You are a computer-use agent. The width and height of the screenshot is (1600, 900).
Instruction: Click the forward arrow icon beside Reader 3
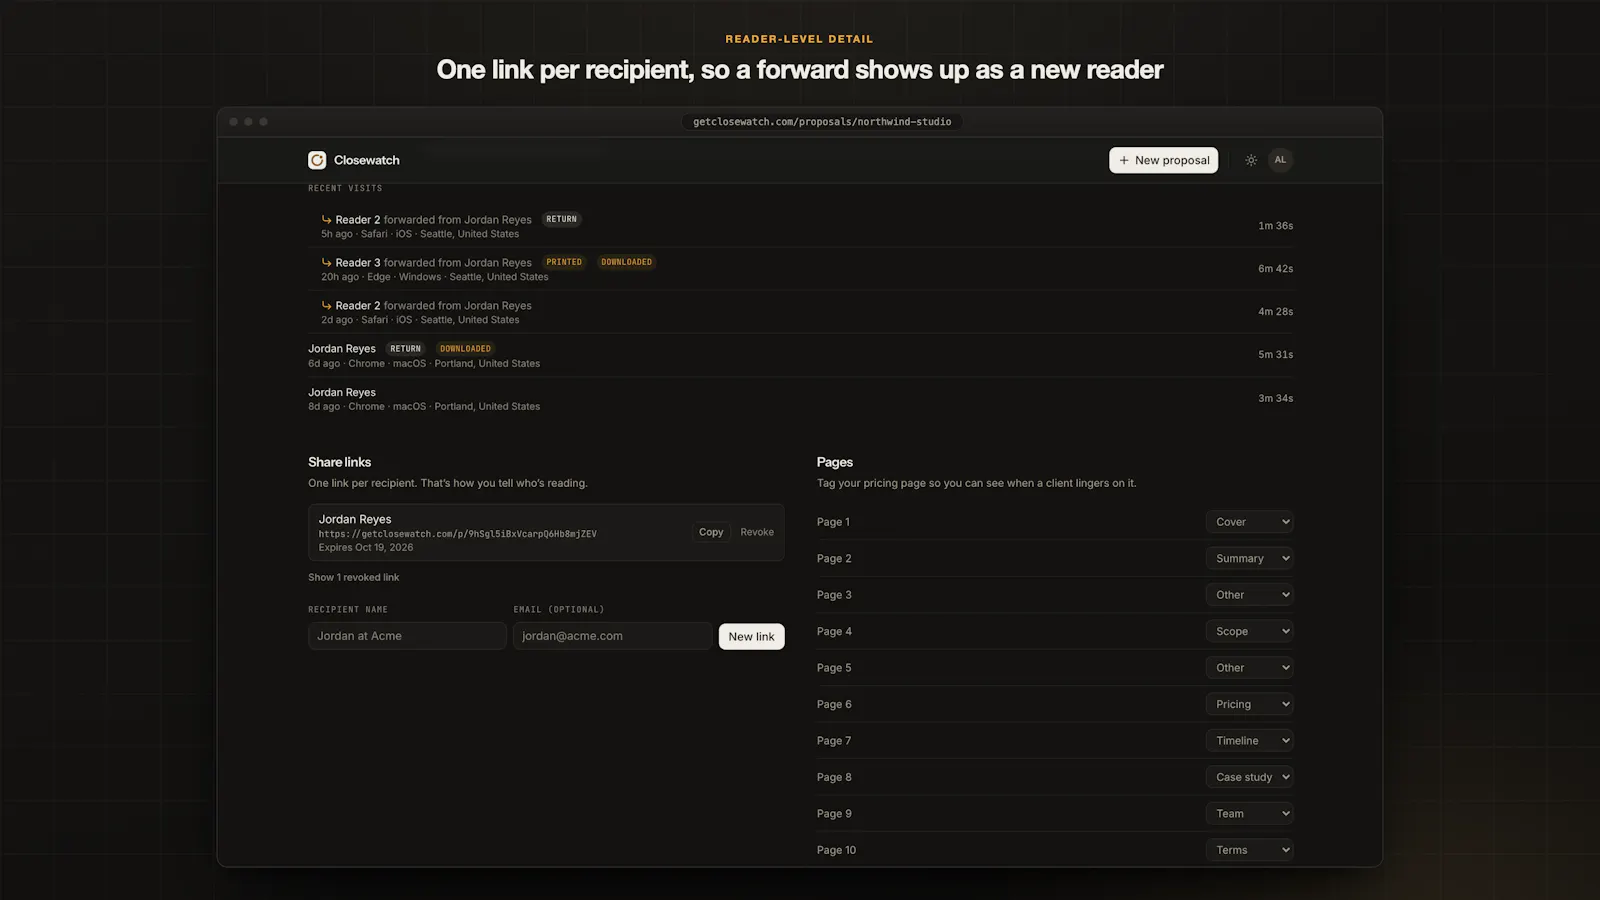click(326, 262)
